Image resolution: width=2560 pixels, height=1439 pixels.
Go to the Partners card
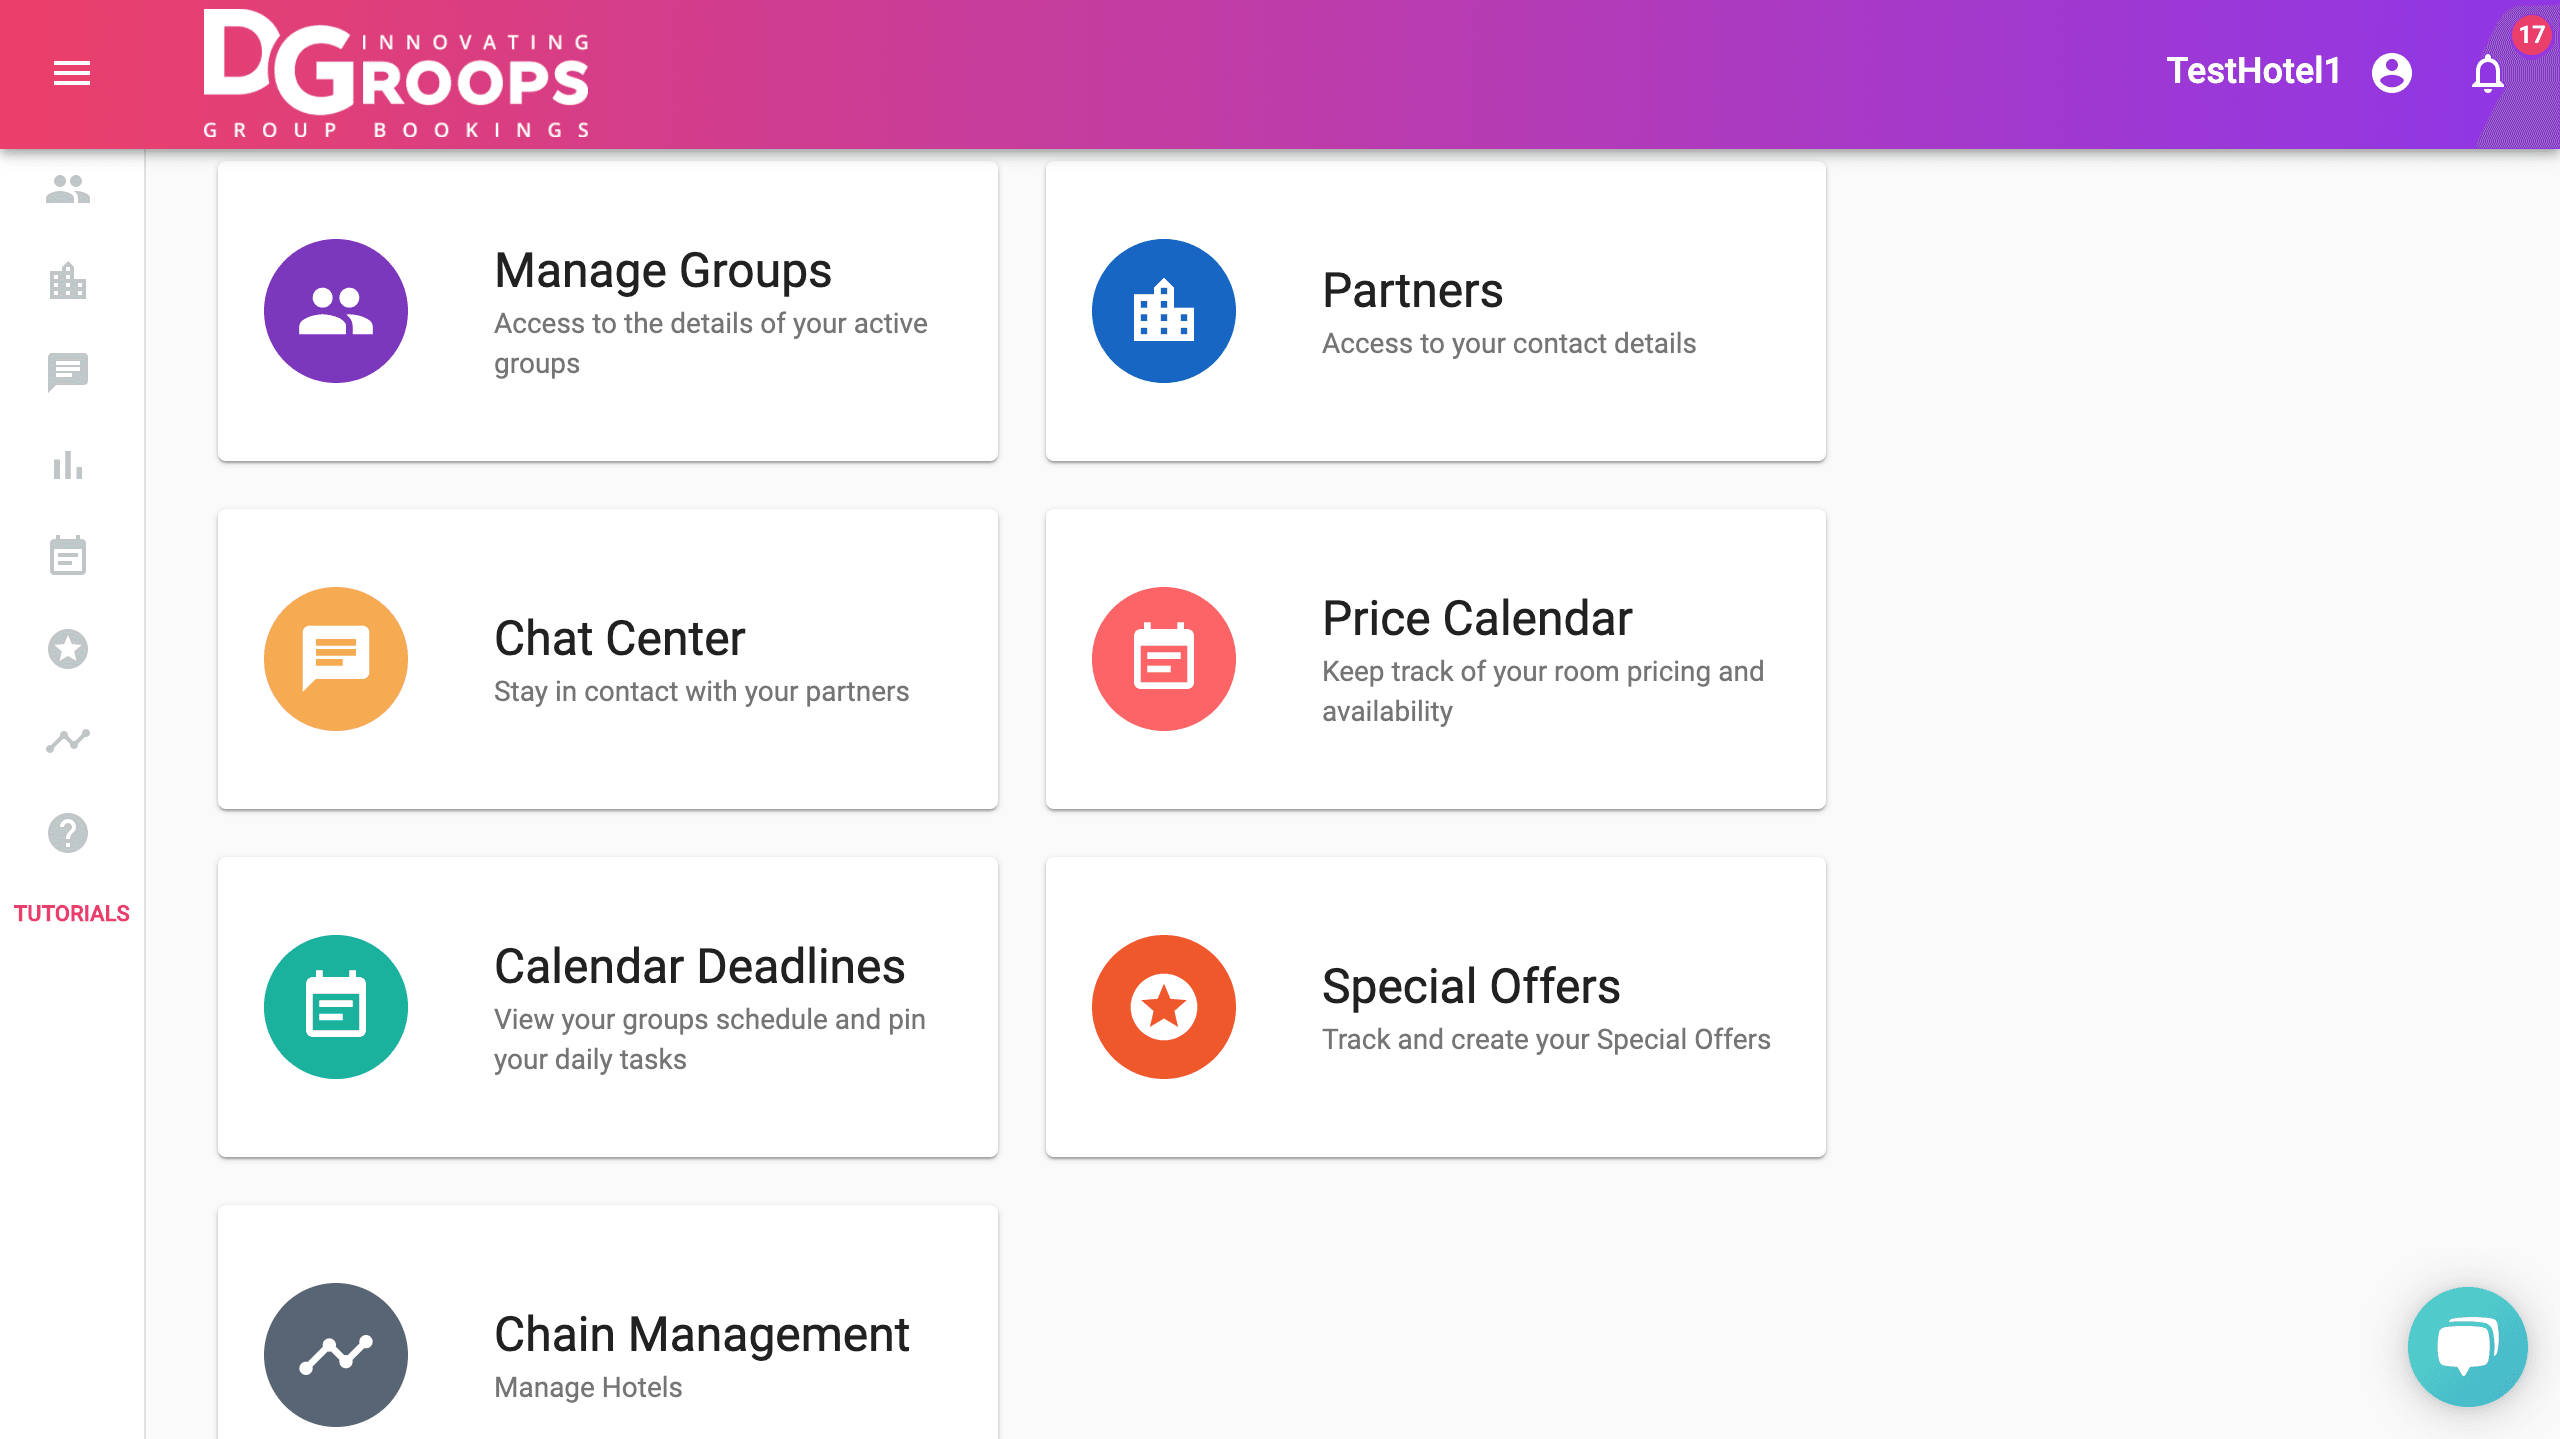(1435, 311)
